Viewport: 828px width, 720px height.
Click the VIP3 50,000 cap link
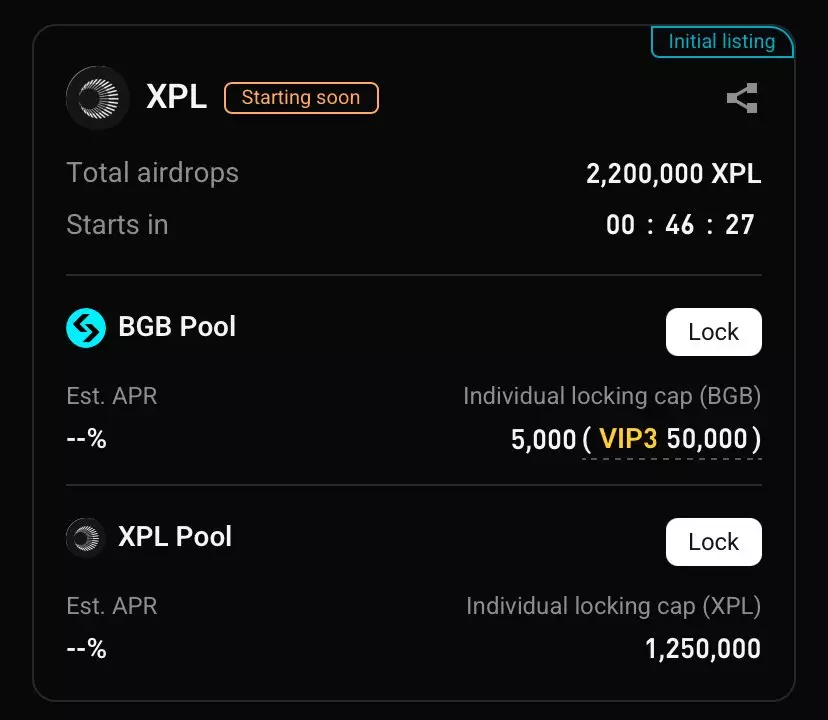coord(673,439)
